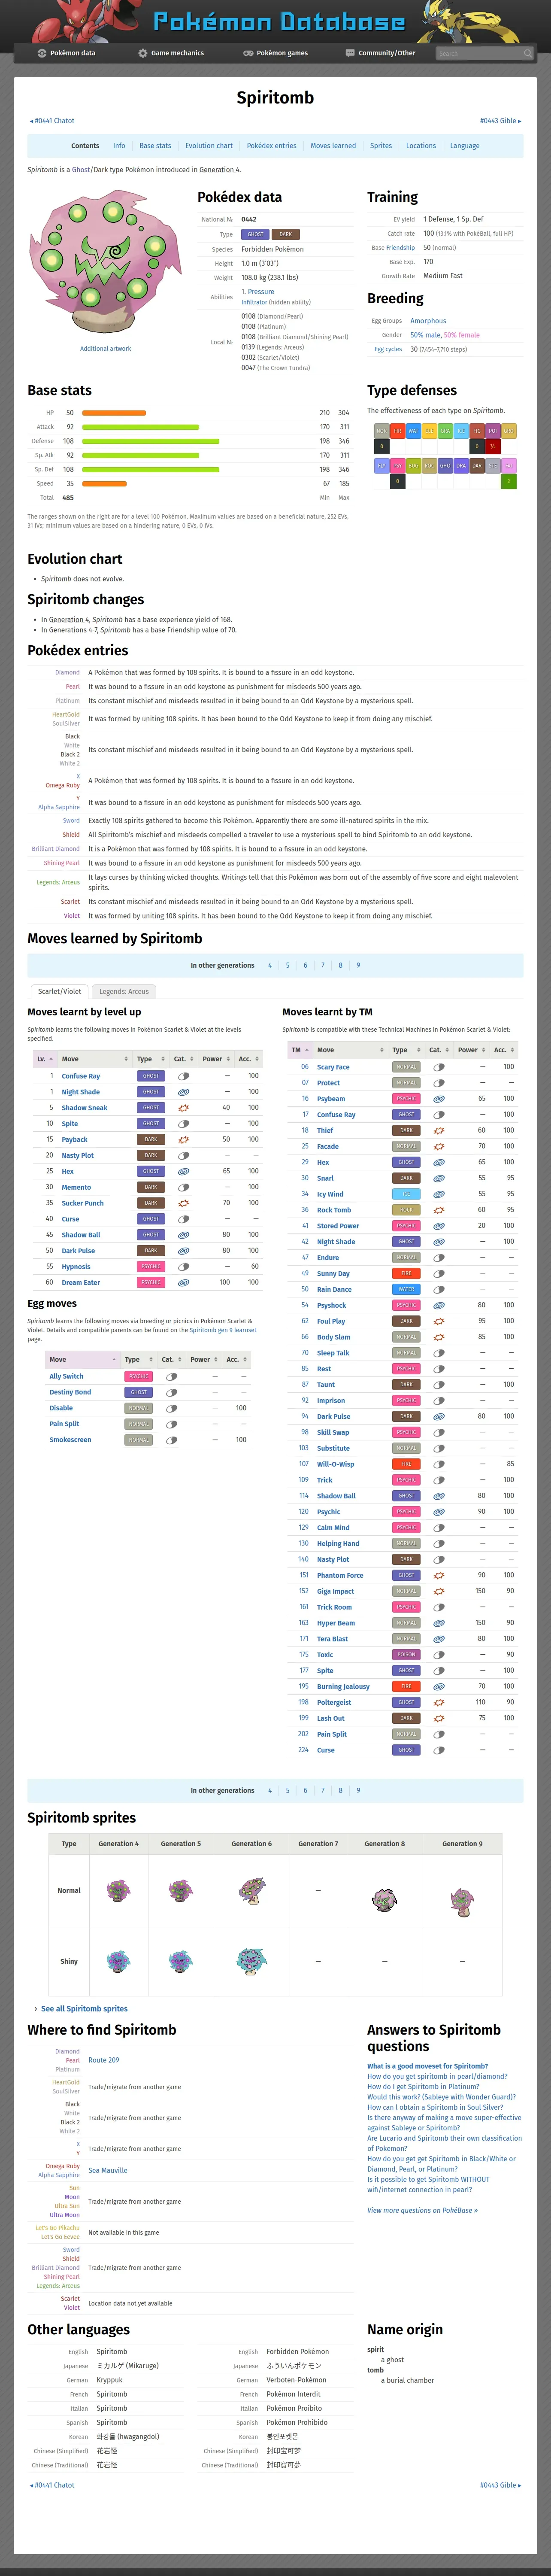
Task: Jump to Base stats in Contents bar
Action: [155, 146]
